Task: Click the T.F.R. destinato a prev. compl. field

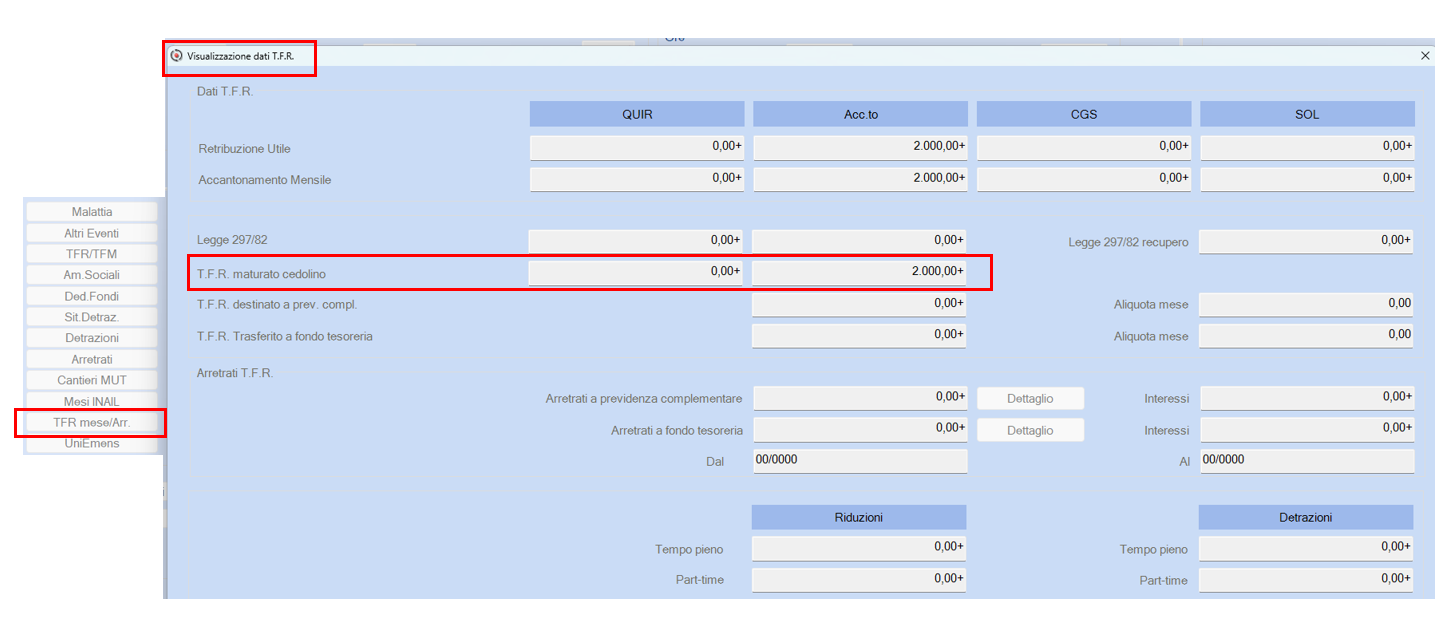Action: click(x=860, y=303)
